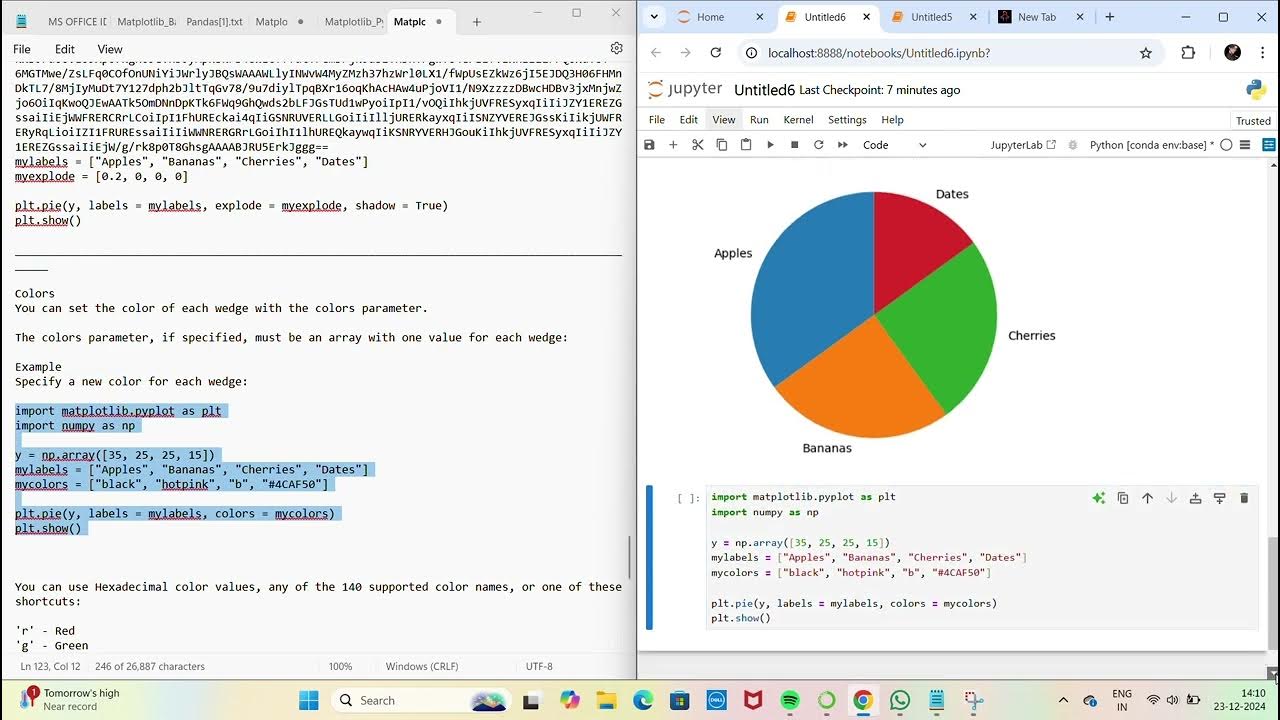The image size is (1280, 720).
Task: Click the taskbar Search box
Action: coord(421,700)
